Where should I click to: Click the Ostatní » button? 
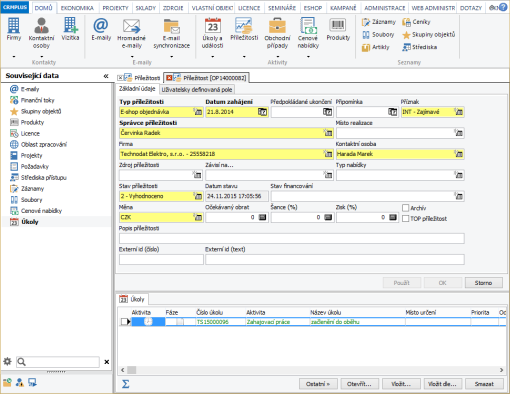click(x=318, y=384)
